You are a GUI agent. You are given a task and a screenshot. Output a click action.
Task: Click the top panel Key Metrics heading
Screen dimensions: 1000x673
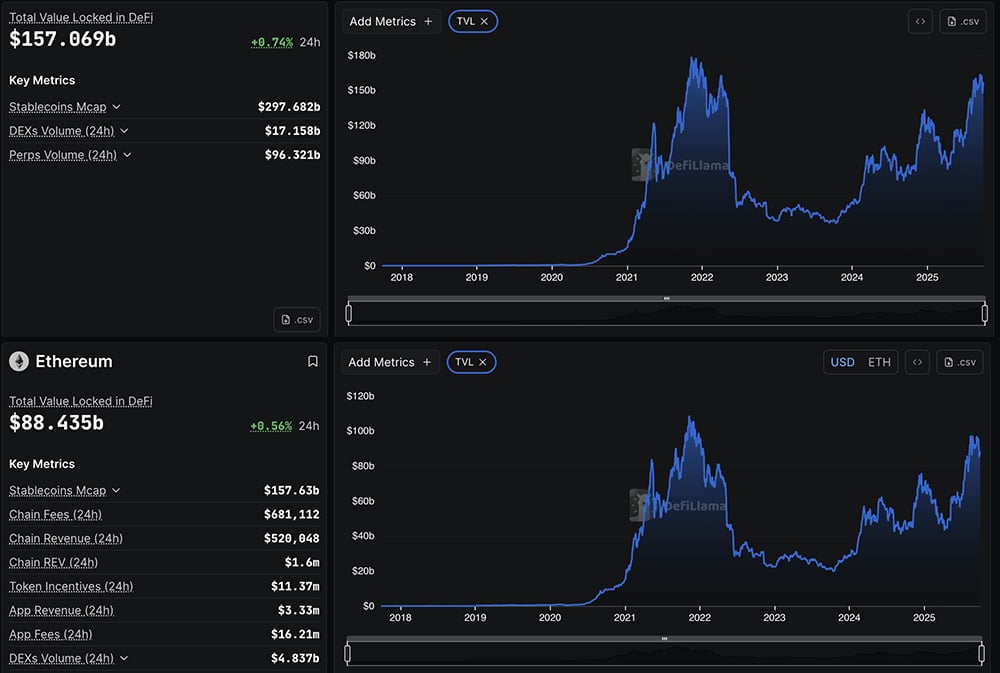coord(42,80)
